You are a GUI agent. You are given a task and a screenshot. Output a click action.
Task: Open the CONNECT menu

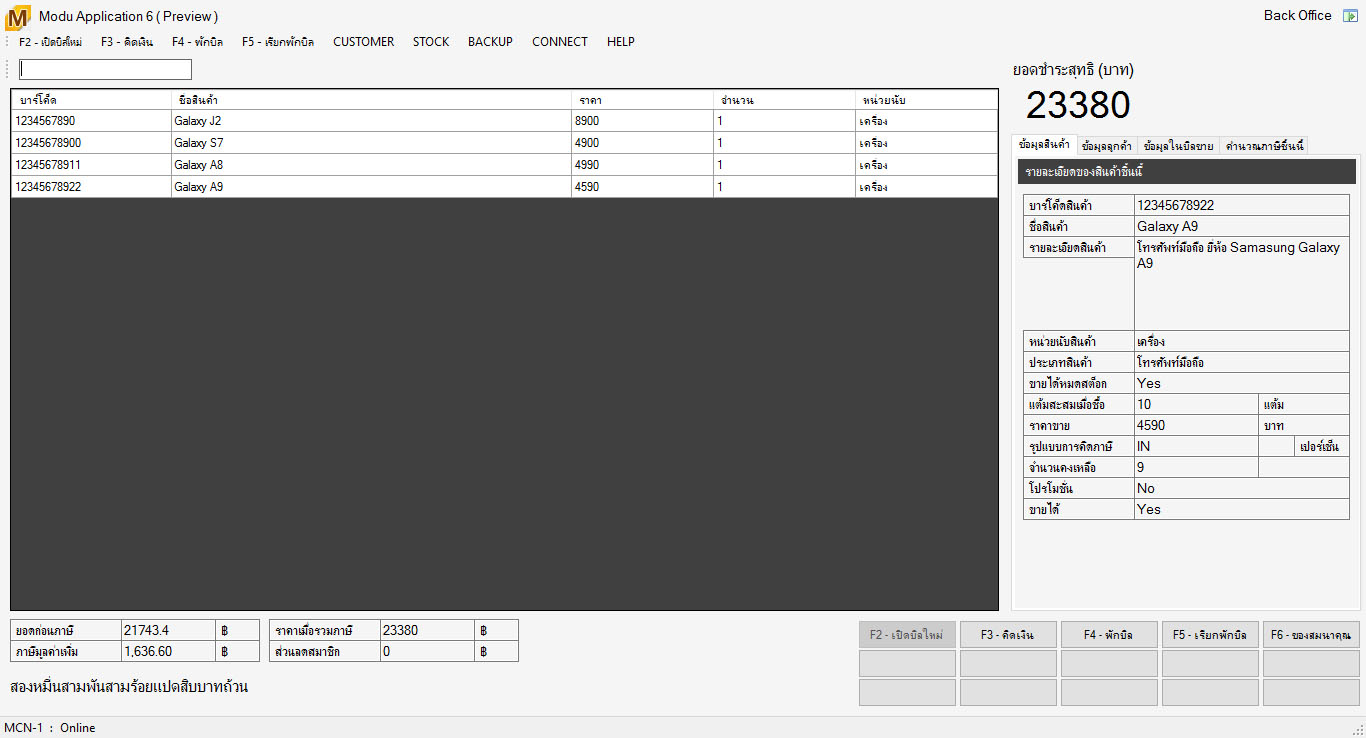(560, 42)
